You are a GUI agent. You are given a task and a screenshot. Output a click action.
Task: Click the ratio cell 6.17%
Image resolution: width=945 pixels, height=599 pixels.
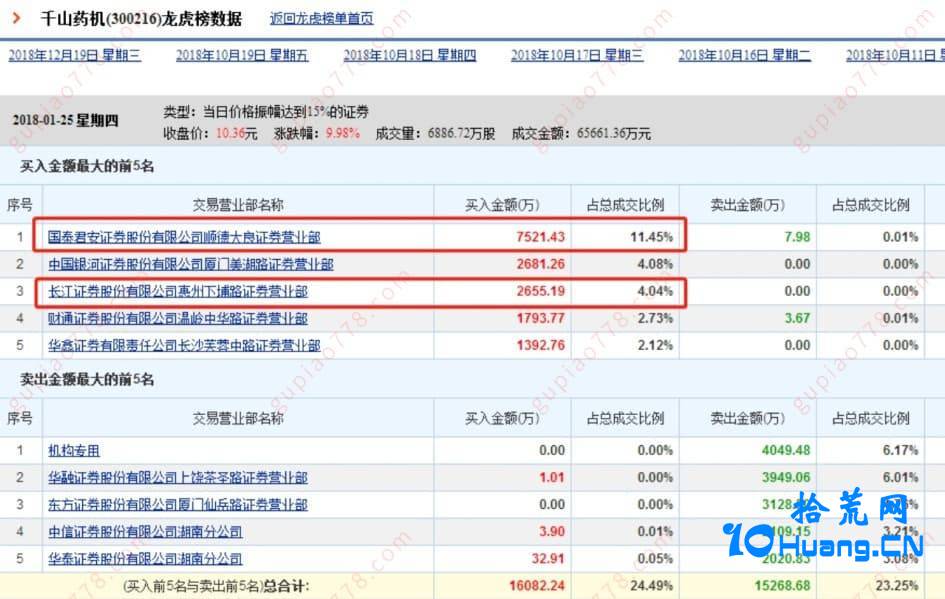pyautogui.click(x=900, y=450)
